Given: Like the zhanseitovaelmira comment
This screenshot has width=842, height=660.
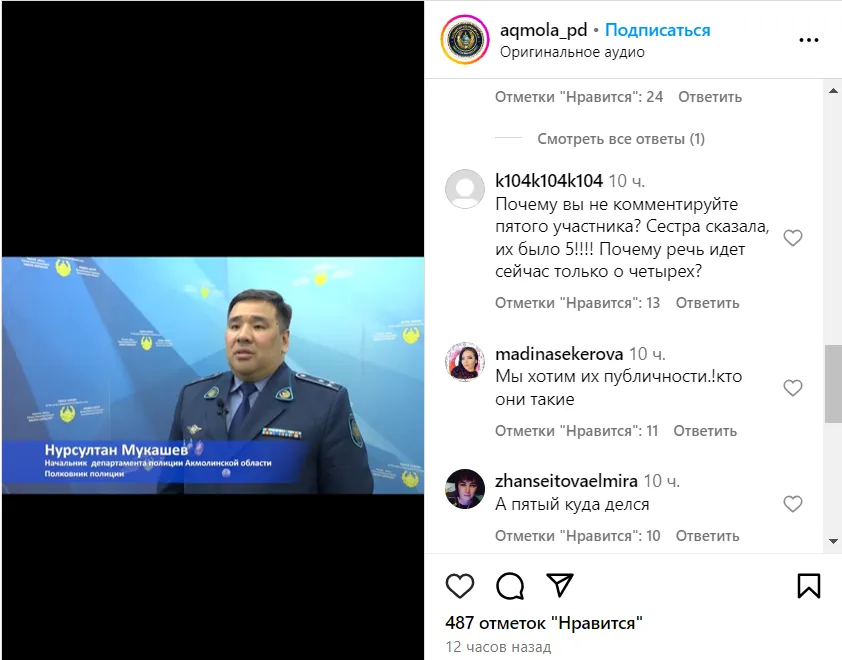Looking at the screenshot, I should coord(793,504).
